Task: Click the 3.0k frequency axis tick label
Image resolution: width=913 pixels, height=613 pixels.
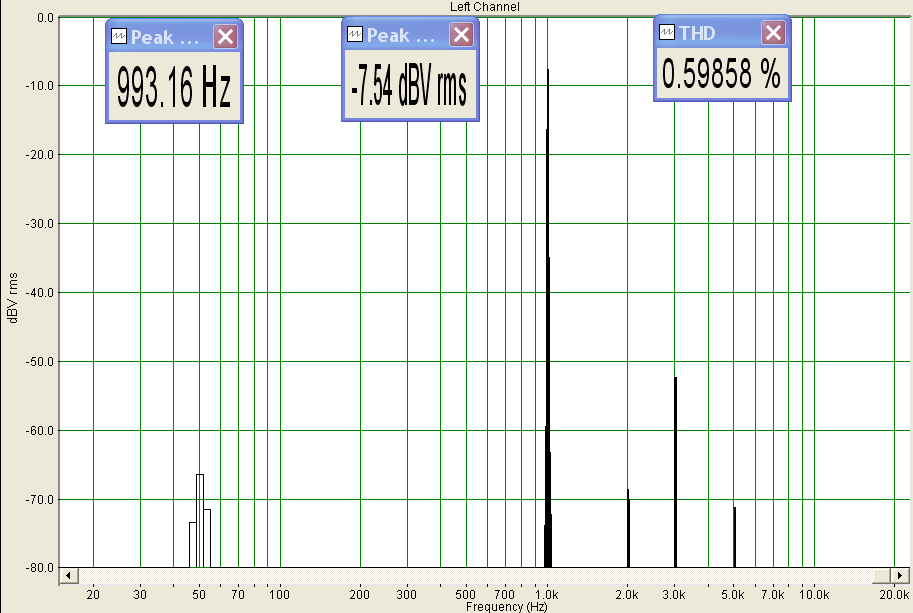Action: click(674, 595)
